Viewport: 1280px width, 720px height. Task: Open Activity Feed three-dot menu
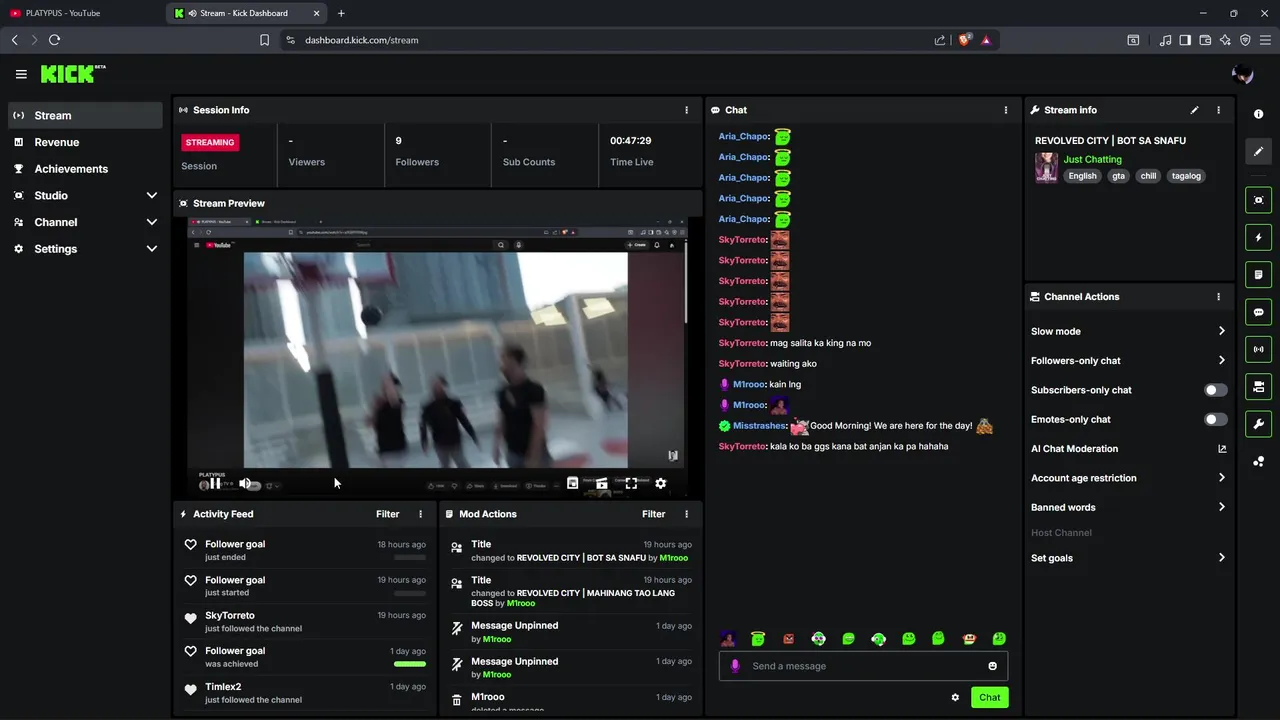(x=420, y=514)
